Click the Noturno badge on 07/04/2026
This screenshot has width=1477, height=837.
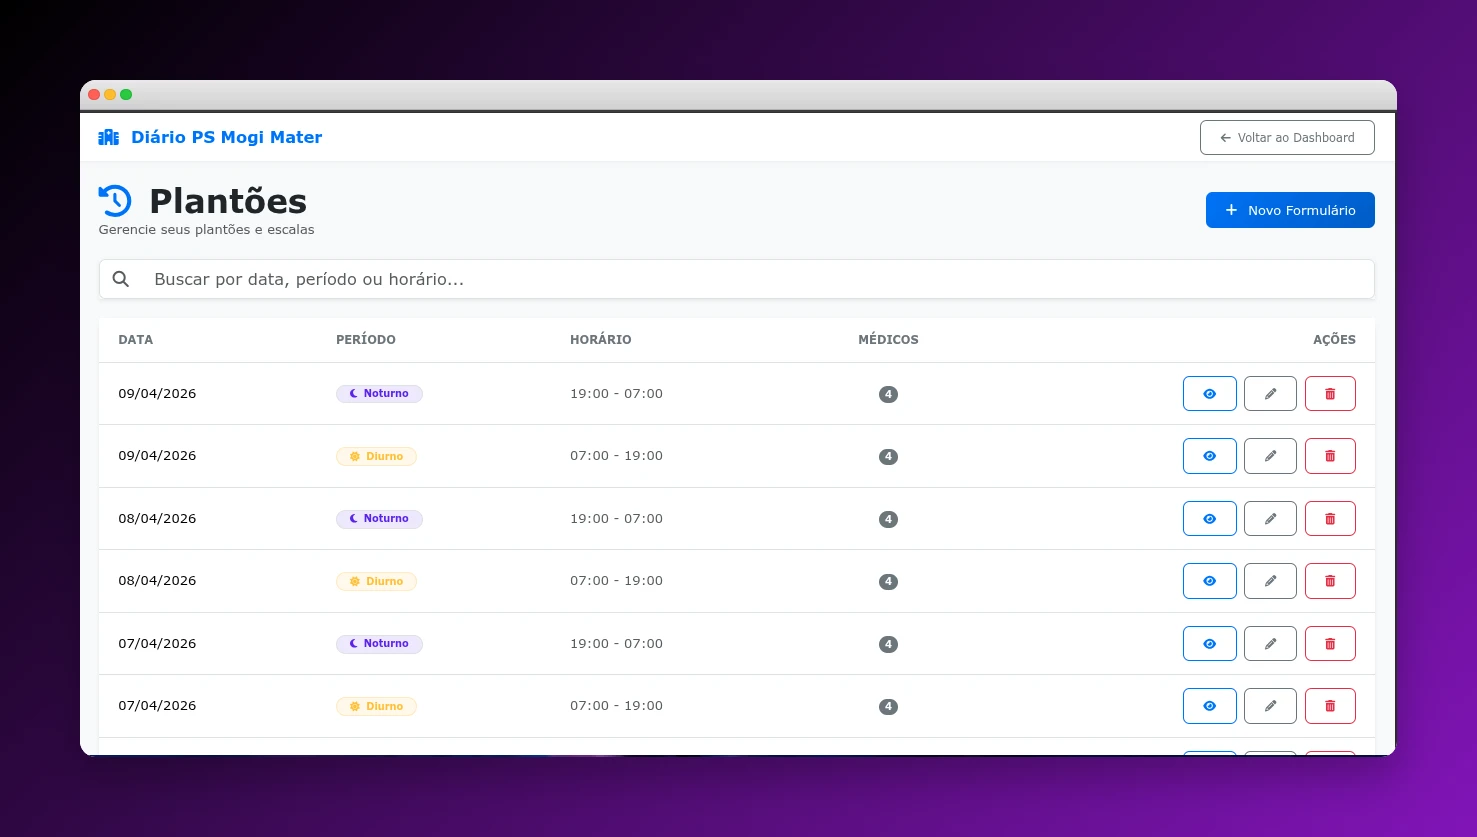[379, 644]
